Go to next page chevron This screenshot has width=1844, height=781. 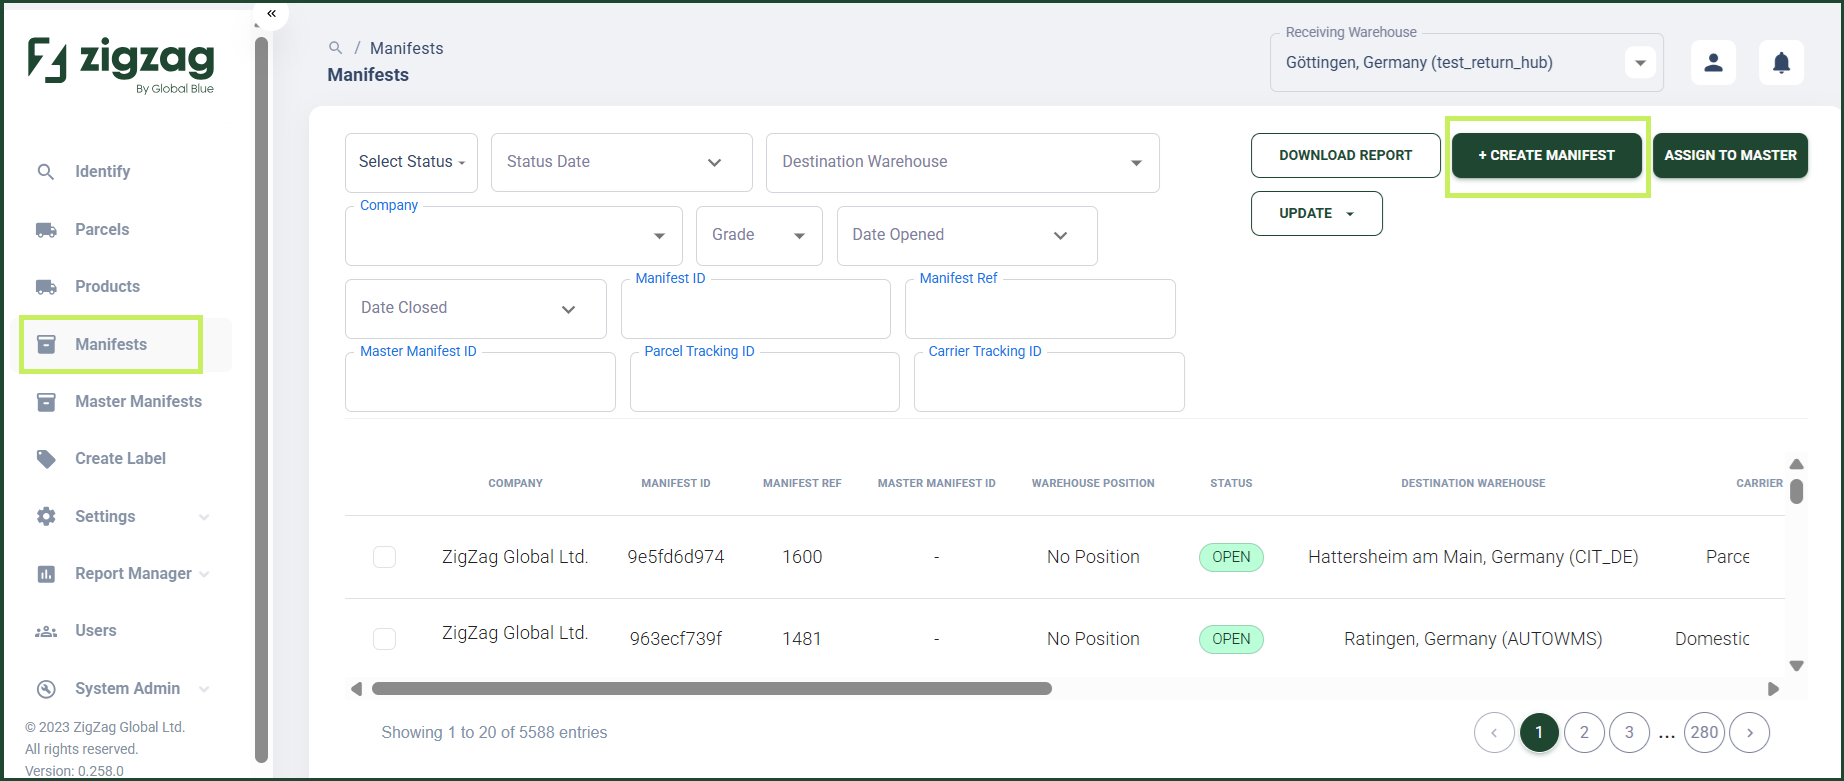pos(1750,733)
